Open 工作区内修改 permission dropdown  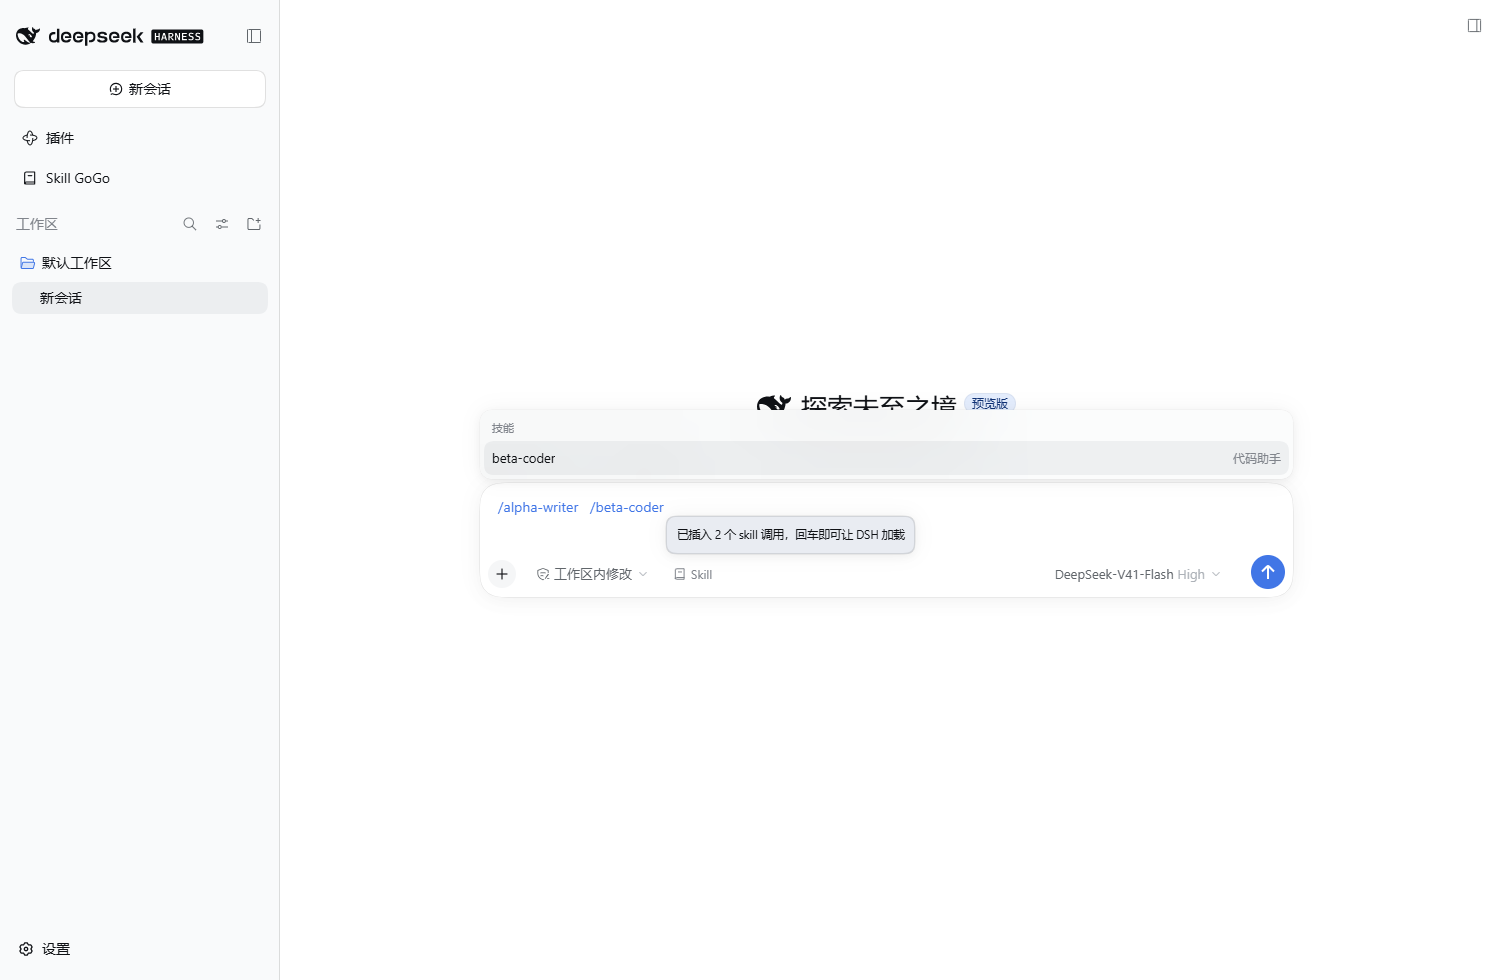[592, 574]
